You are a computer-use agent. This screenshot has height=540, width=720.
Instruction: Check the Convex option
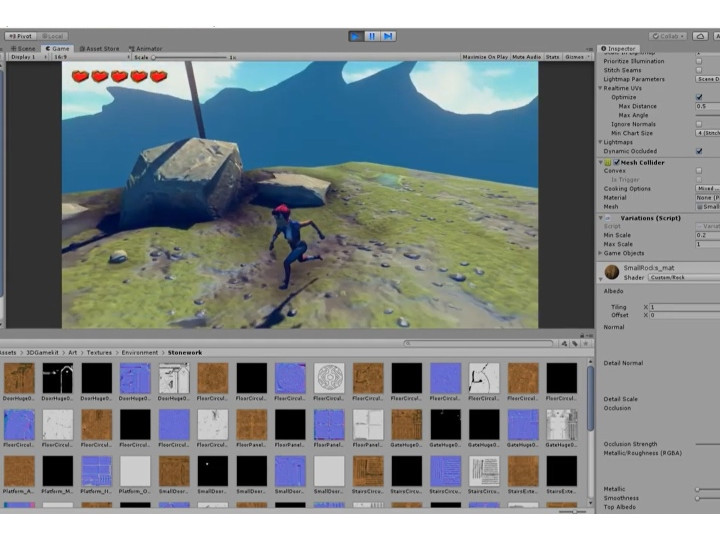pyautogui.click(x=699, y=171)
